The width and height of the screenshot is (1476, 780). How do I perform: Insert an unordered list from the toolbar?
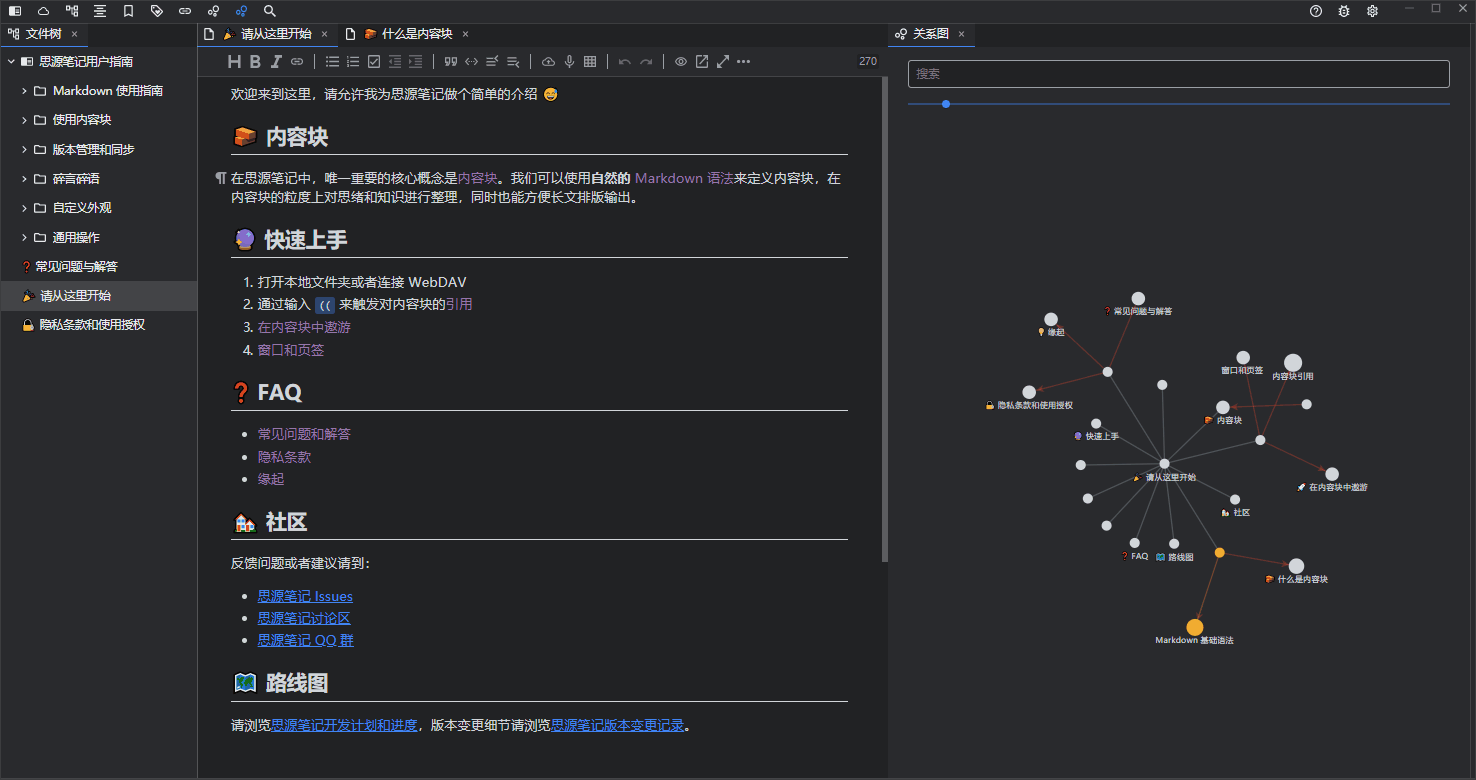pyautogui.click(x=332, y=62)
